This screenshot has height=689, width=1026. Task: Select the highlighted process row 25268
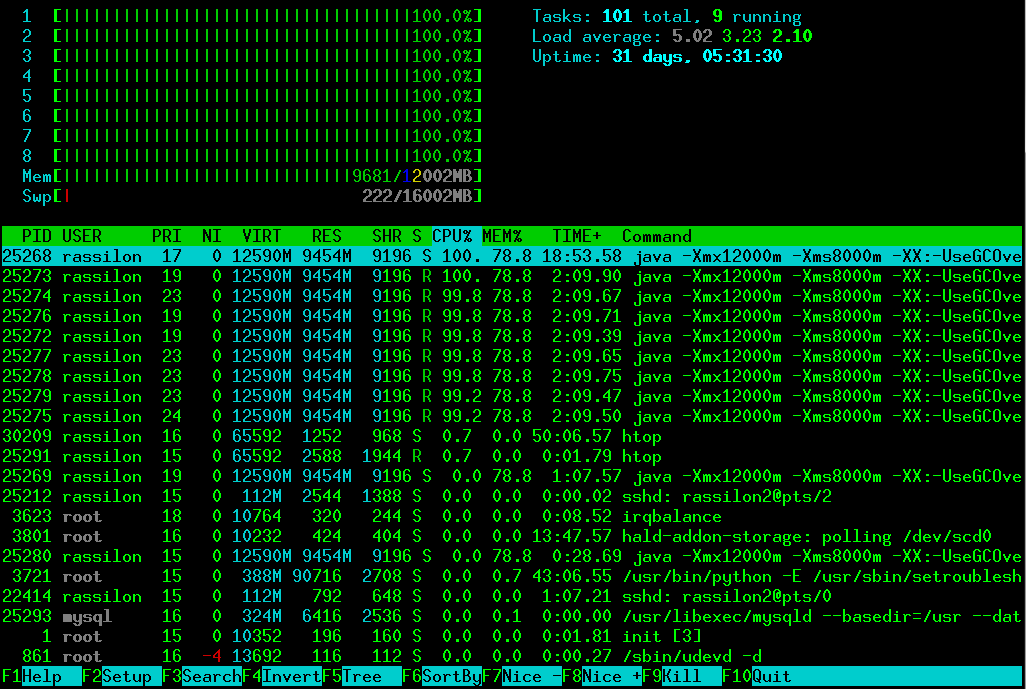[512, 256]
